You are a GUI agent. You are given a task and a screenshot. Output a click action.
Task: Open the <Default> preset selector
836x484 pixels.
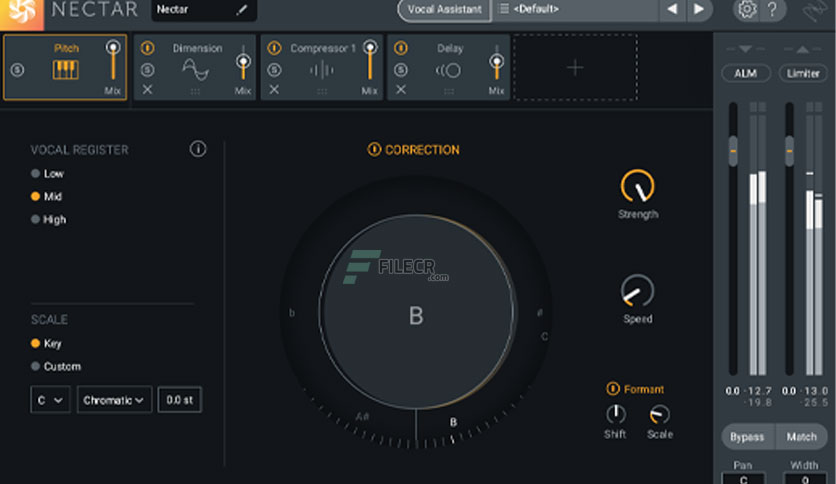[x=576, y=9]
